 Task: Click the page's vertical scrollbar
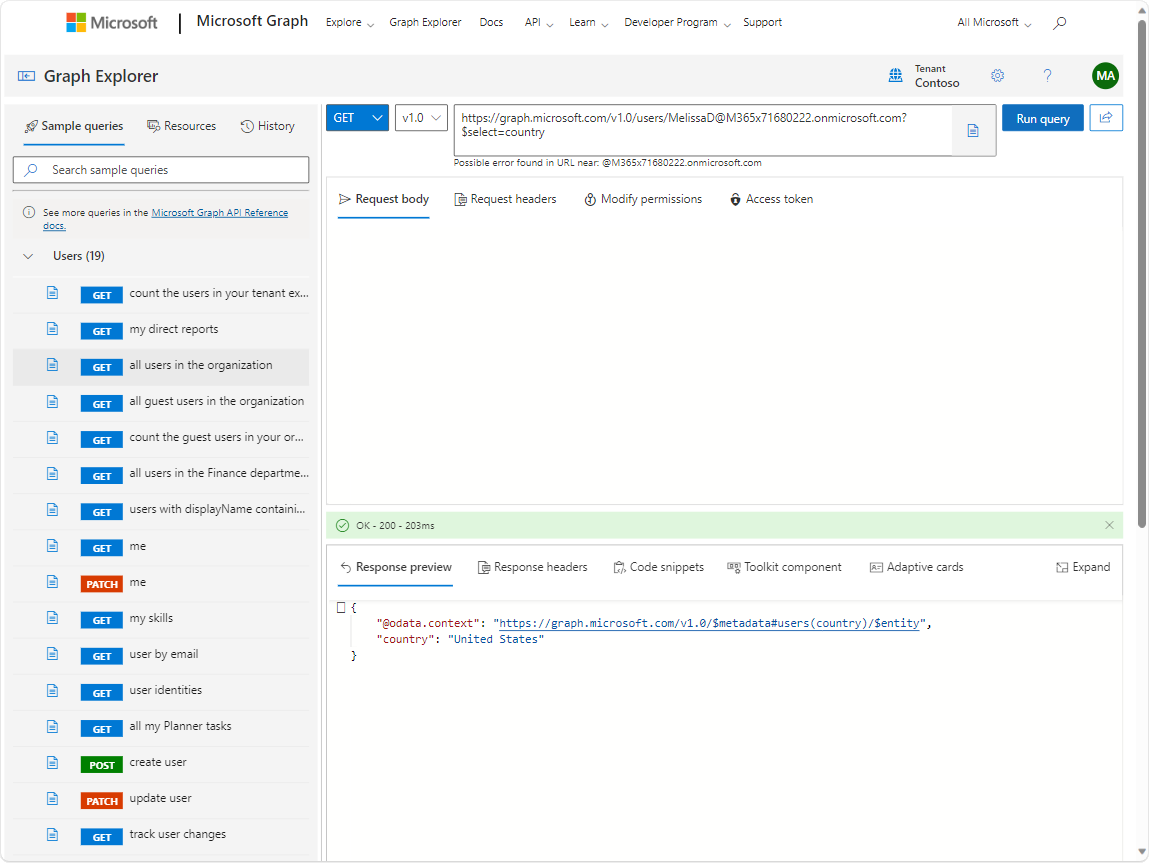pos(1142,273)
